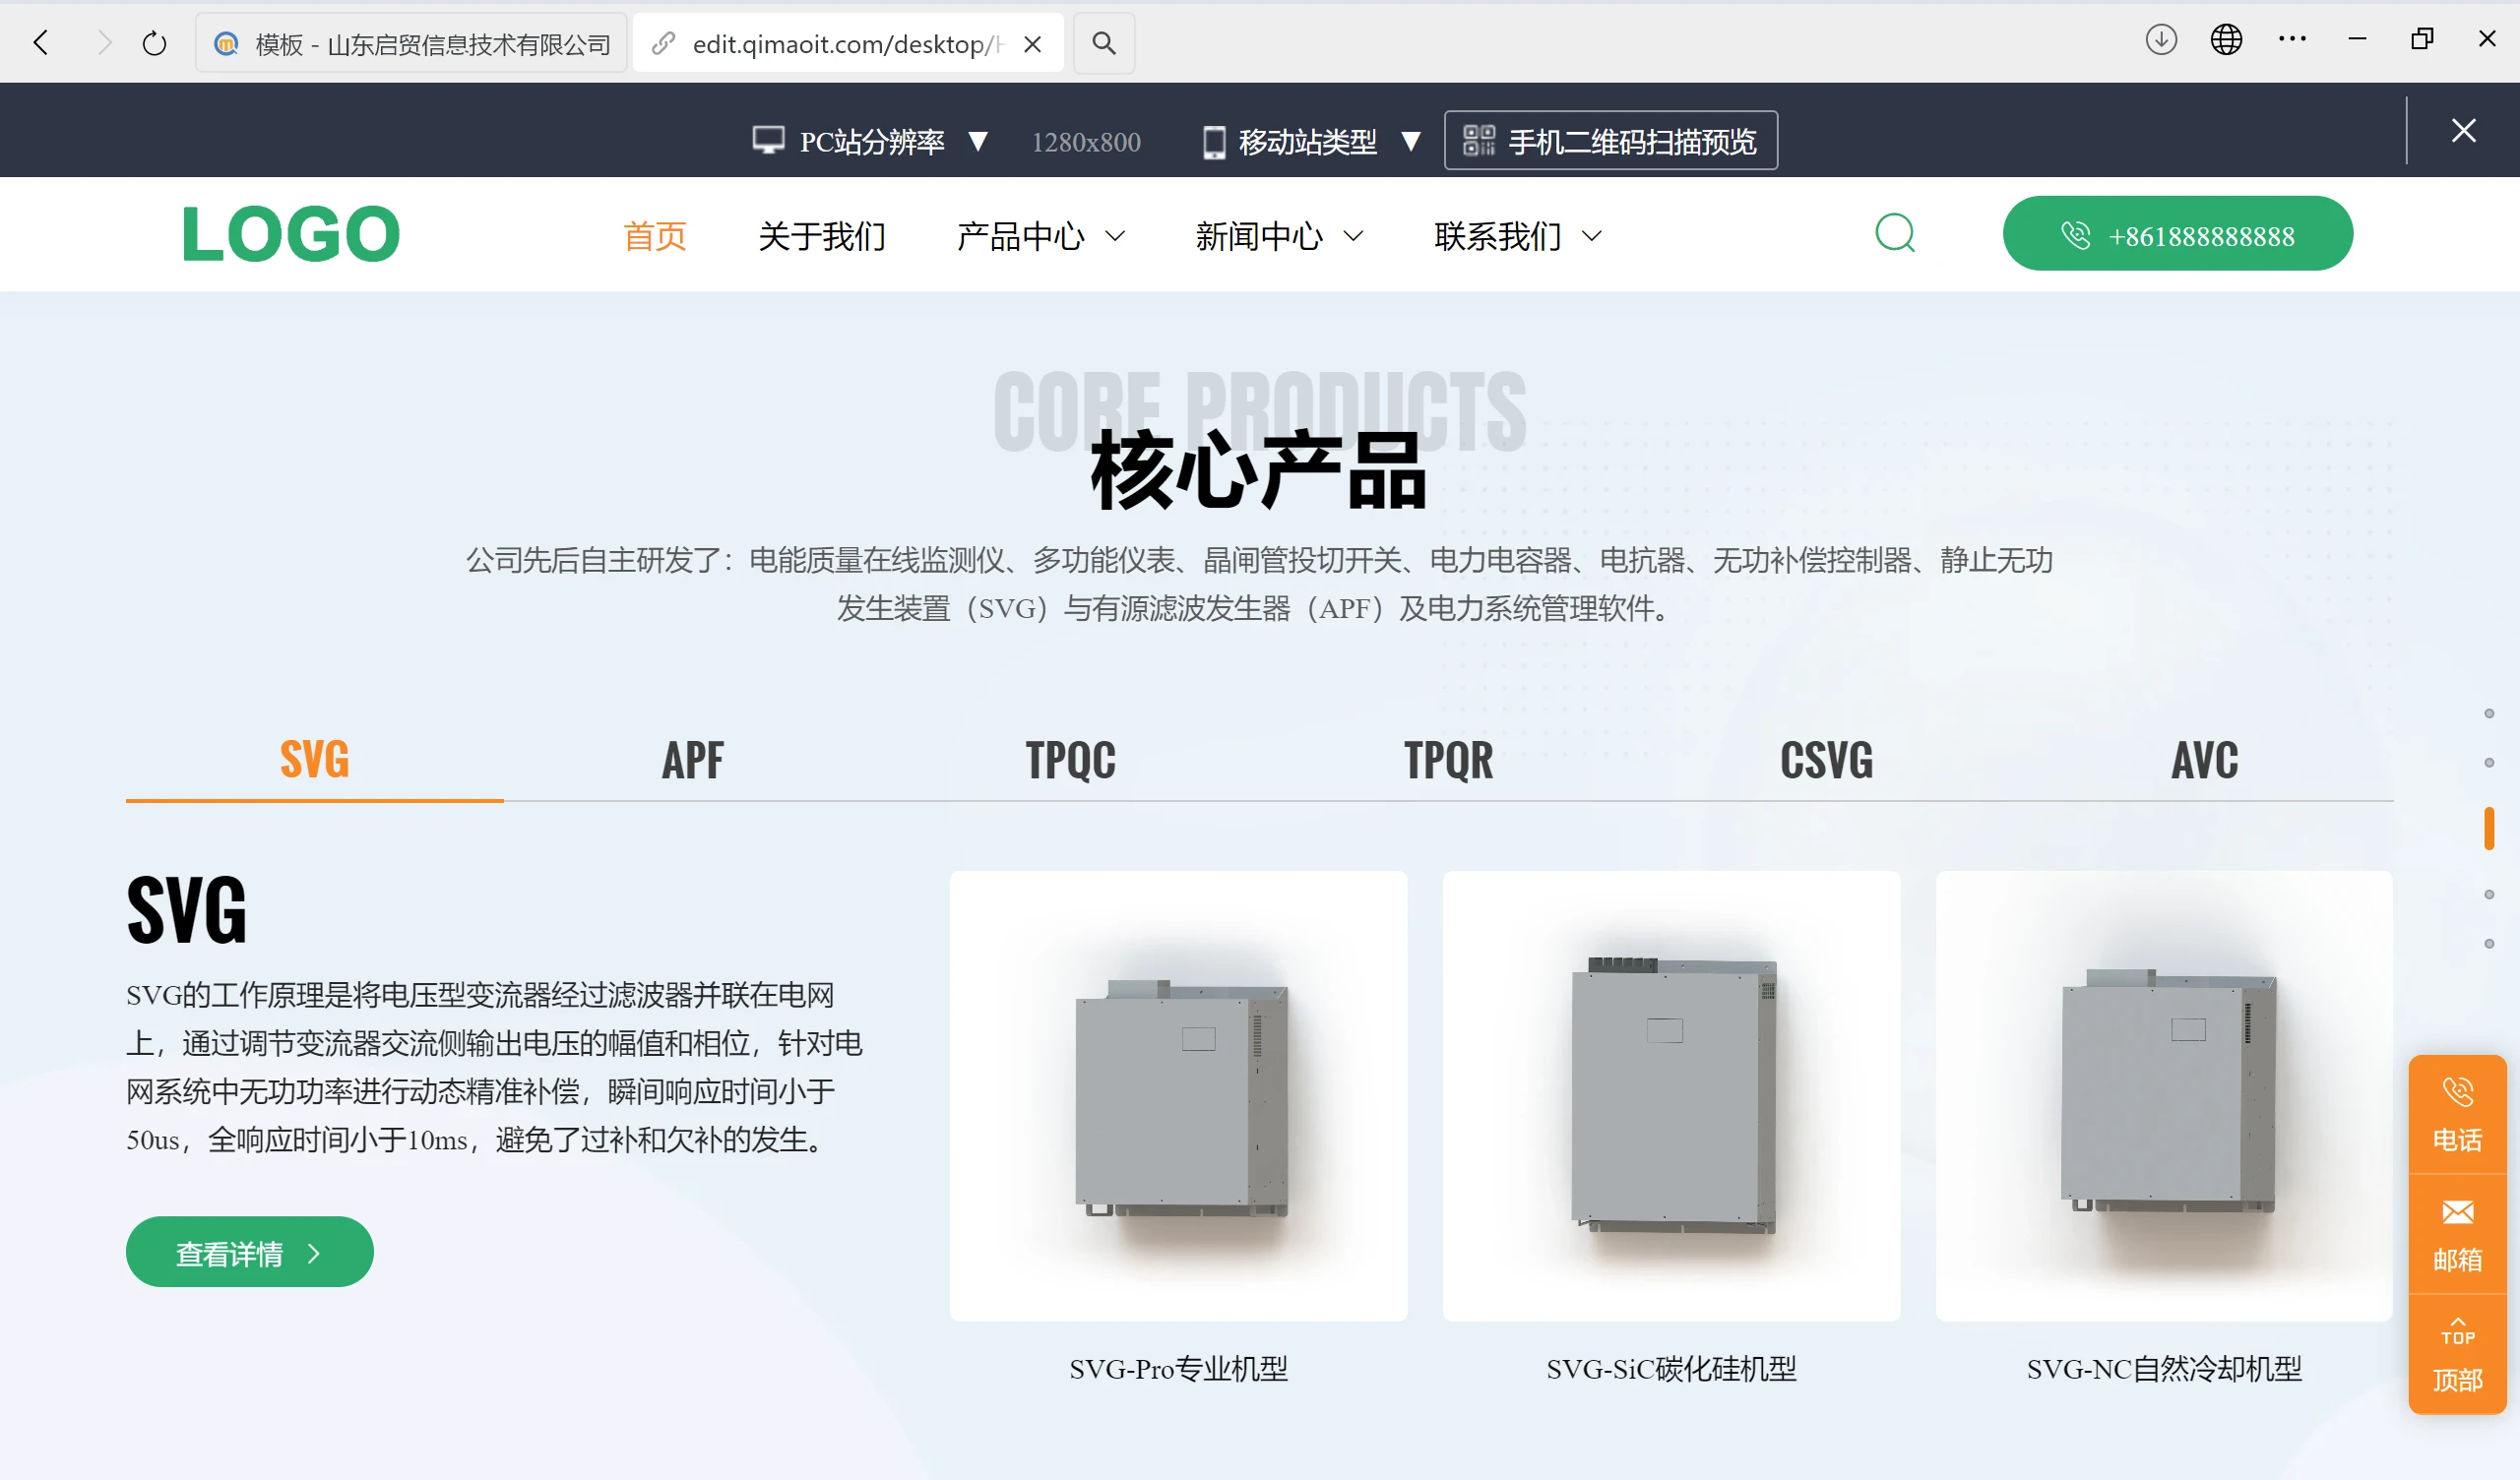Image resolution: width=2520 pixels, height=1480 pixels.
Task: Open the SVG-NC自然冷却机型 product image
Action: tap(2164, 1096)
